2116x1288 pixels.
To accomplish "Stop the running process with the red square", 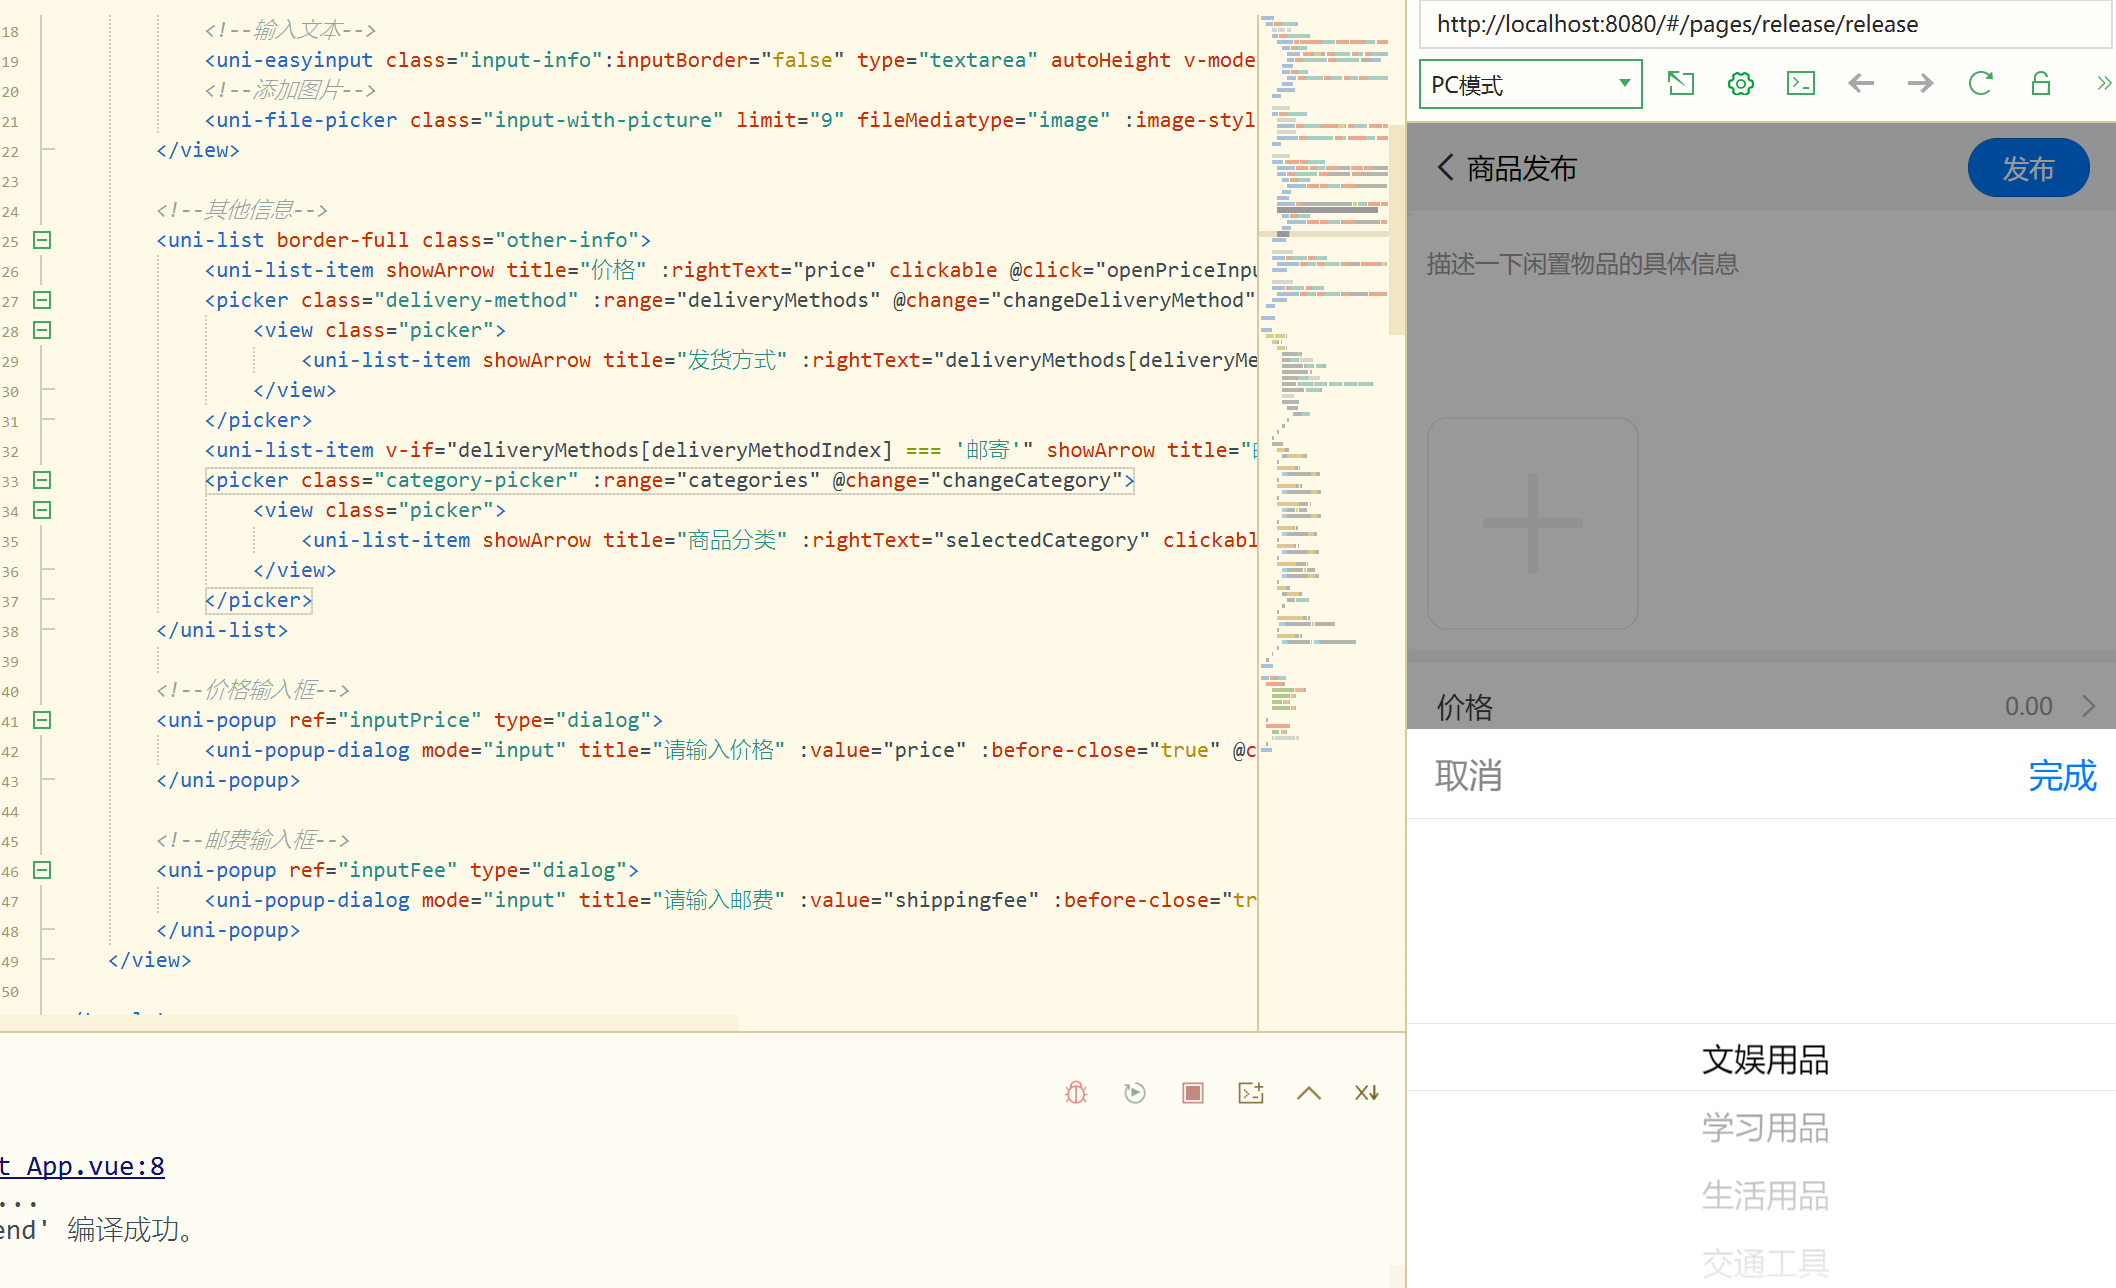I will (1192, 1093).
